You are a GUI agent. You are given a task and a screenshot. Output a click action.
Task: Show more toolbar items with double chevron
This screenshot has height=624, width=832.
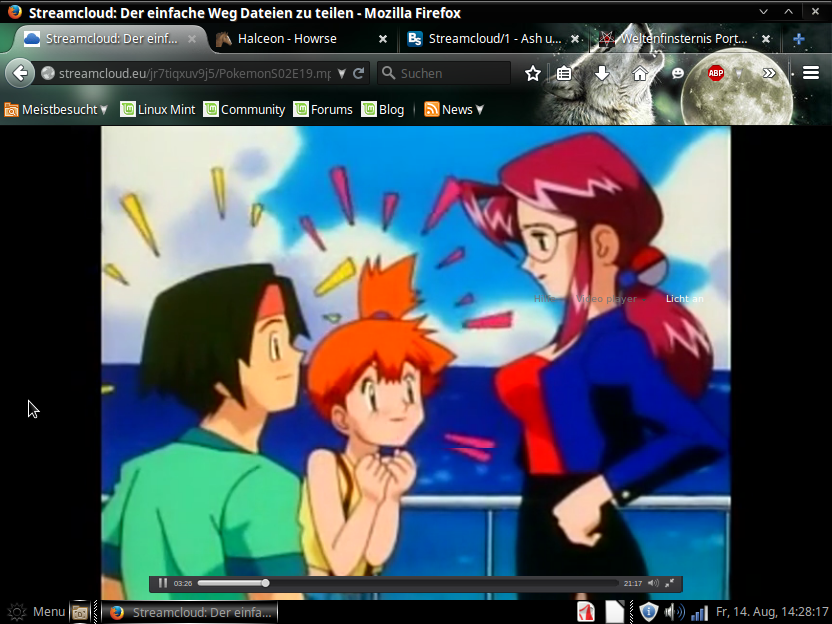click(769, 73)
